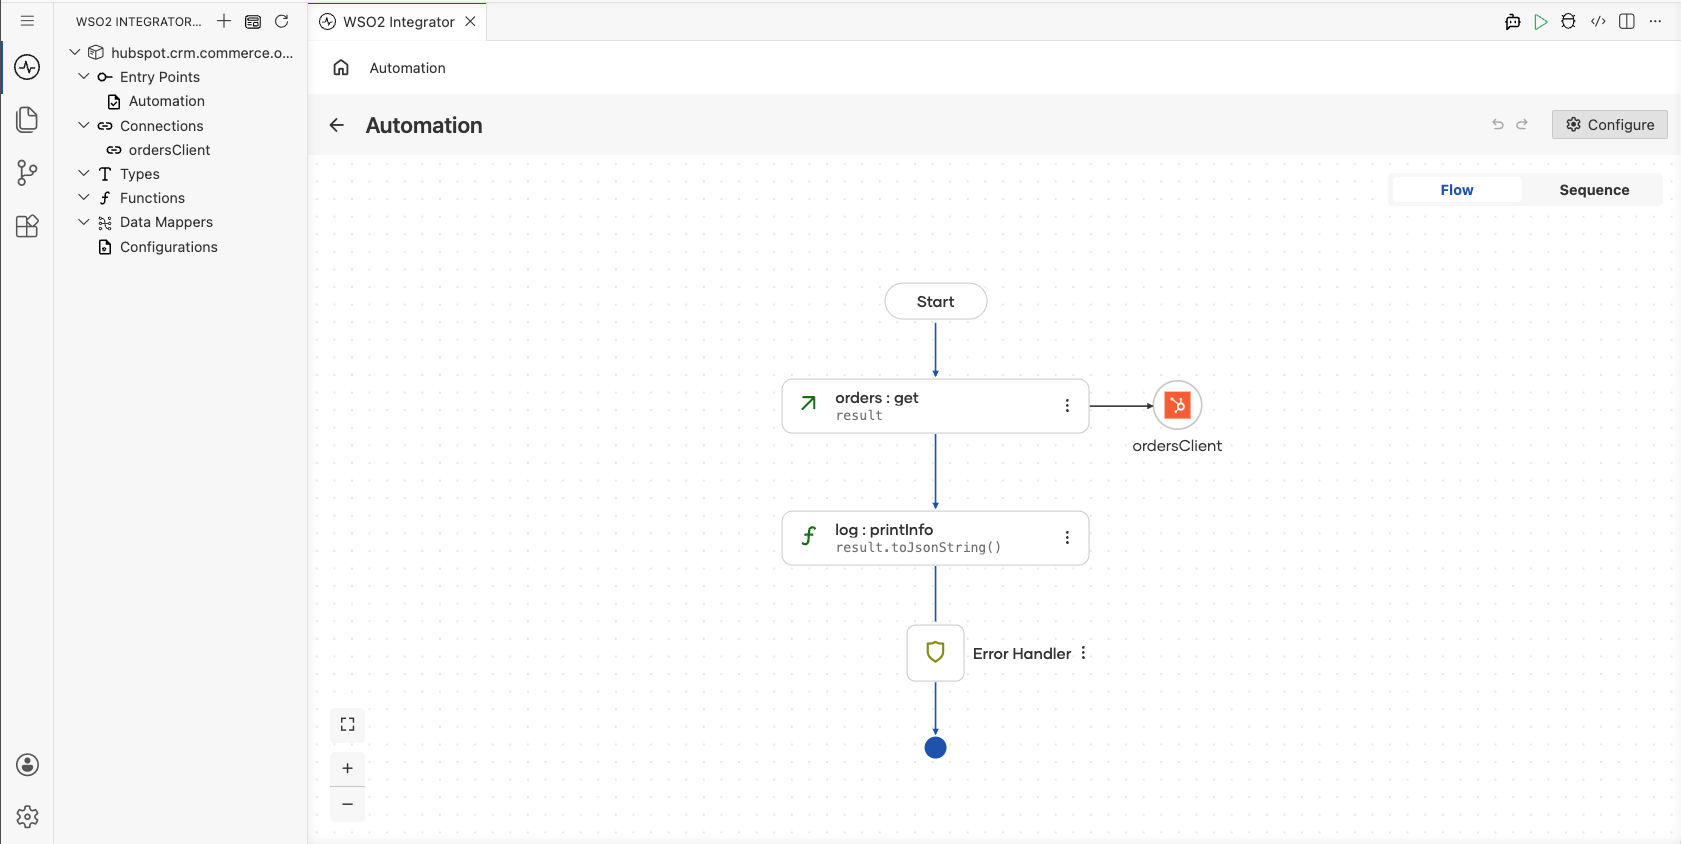The height and width of the screenshot is (844, 1681).
Task: Select the Data Mappers tree item label
Action: (166, 222)
